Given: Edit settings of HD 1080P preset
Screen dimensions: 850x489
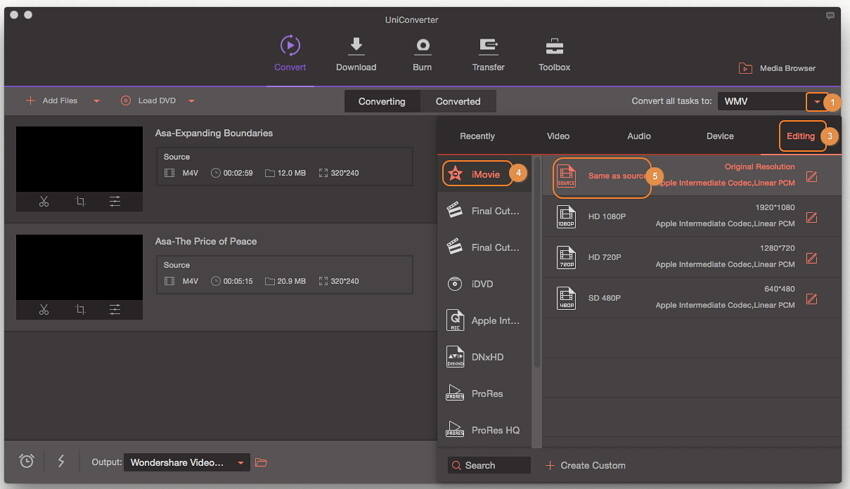Looking at the screenshot, I should 812,217.
